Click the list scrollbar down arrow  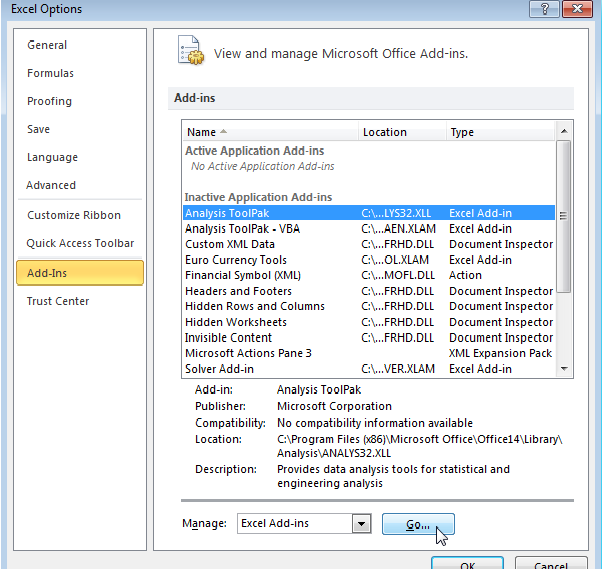coord(564,369)
